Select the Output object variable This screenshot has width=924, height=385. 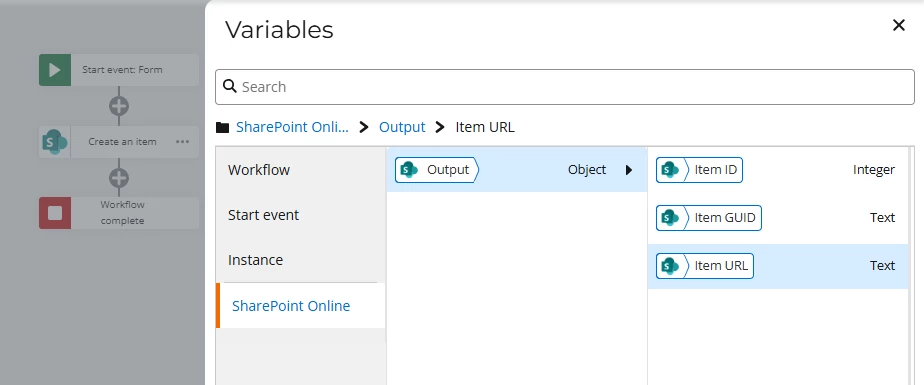(437, 170)
